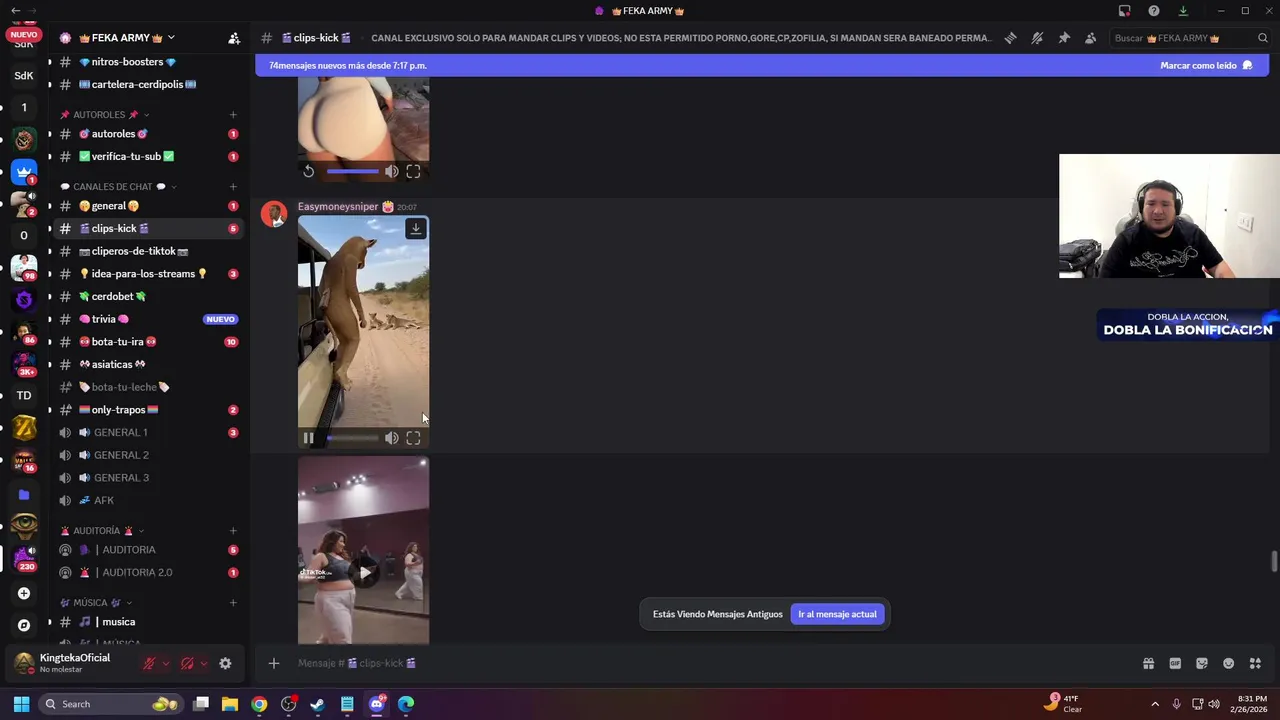1280x720 pixels.
Task: Click Ir al mensaje actual button
Action: click(x=837, y=614)
